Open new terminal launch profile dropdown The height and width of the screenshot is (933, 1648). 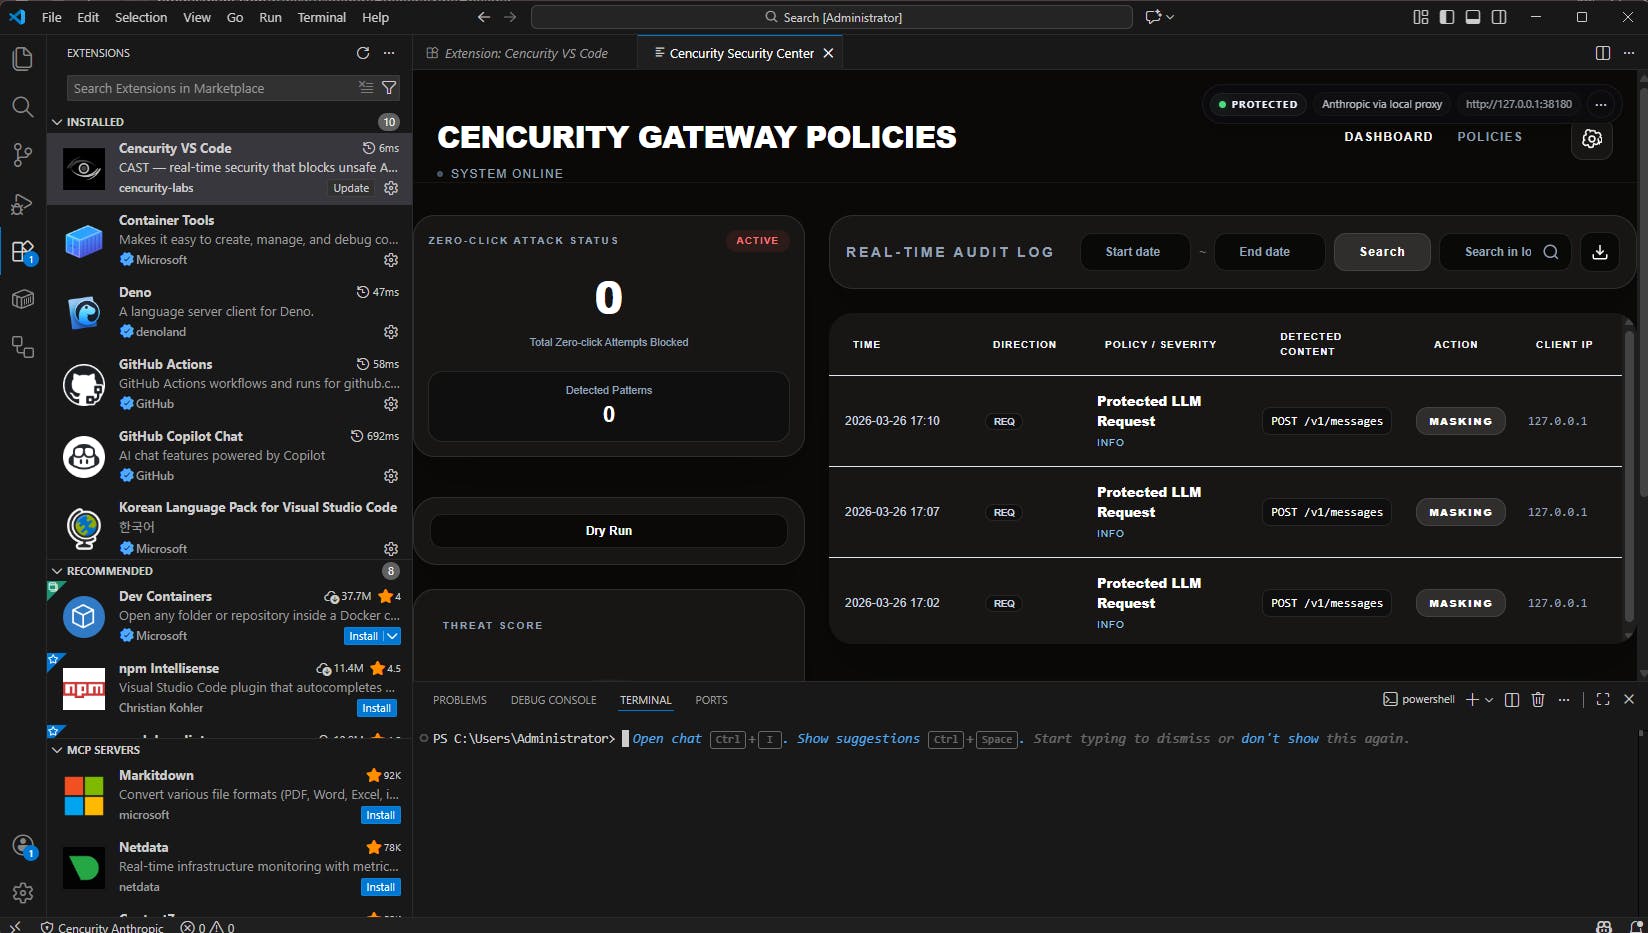[1489, 700]
